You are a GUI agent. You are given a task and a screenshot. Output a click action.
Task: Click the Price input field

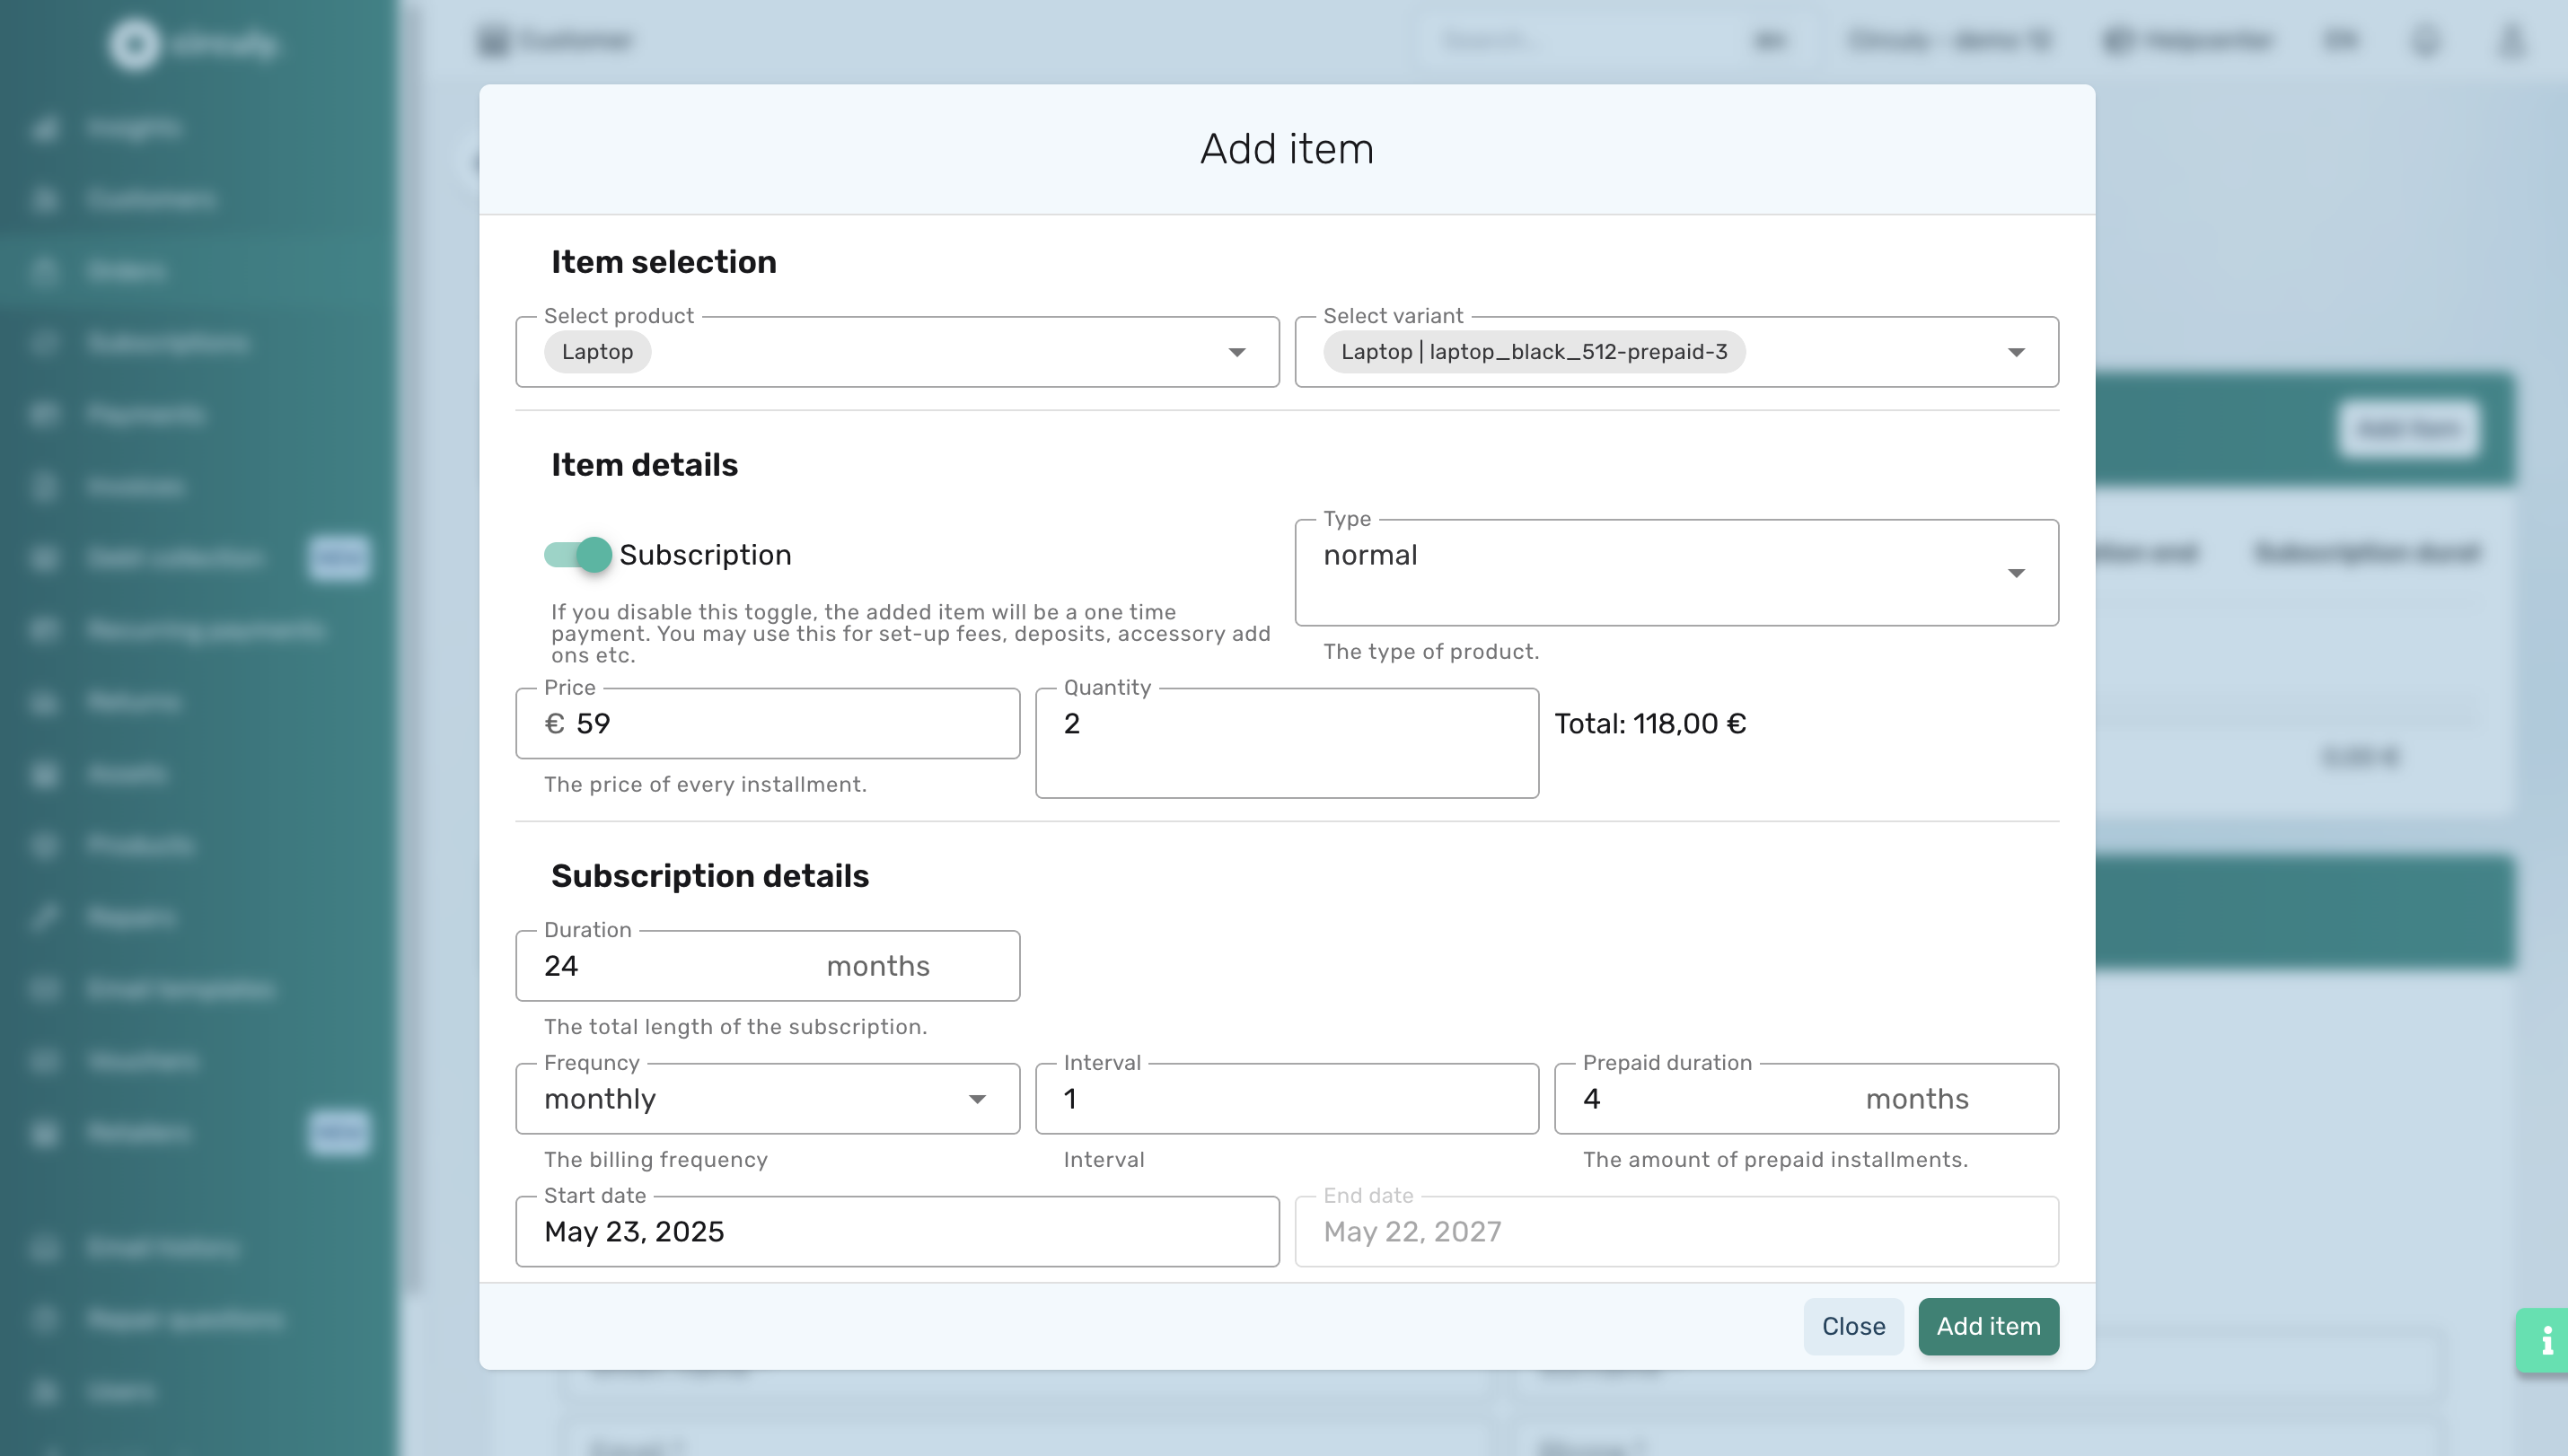click(767, 723)
